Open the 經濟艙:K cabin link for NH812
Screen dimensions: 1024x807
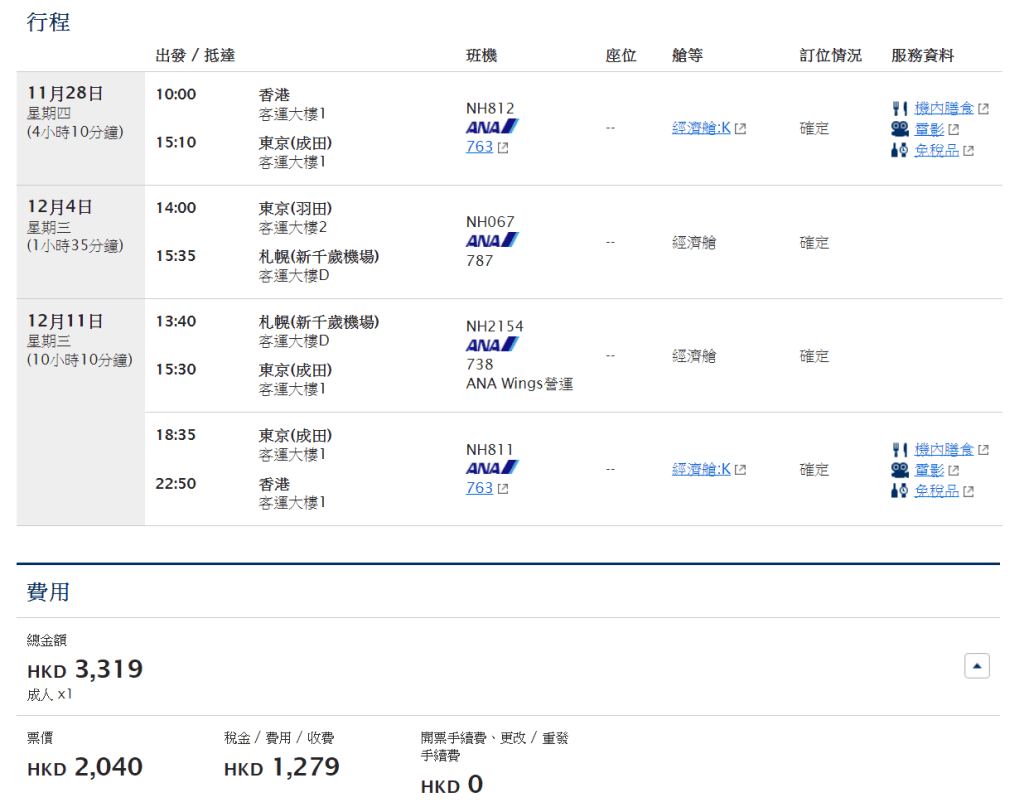tap(702, 128)
